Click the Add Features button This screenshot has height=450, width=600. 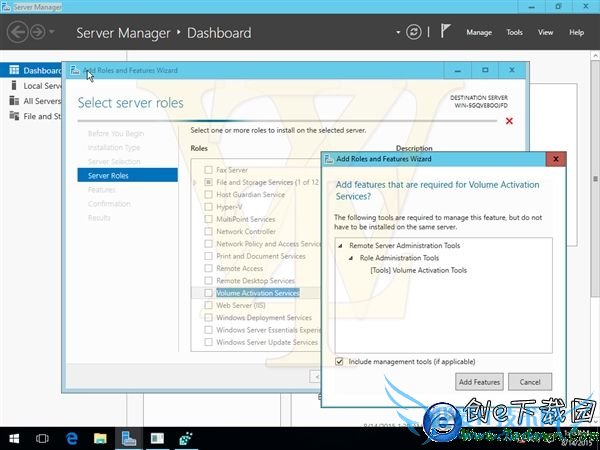[479, 382]
